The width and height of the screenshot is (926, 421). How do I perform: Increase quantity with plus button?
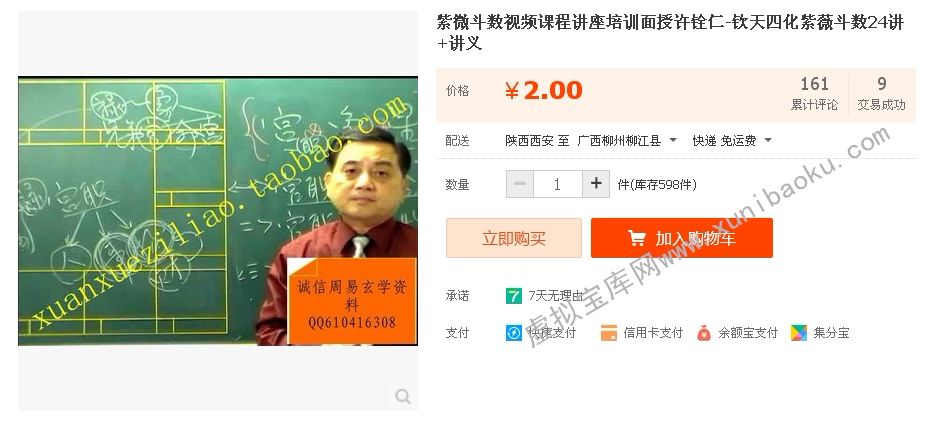coord(596,184)
